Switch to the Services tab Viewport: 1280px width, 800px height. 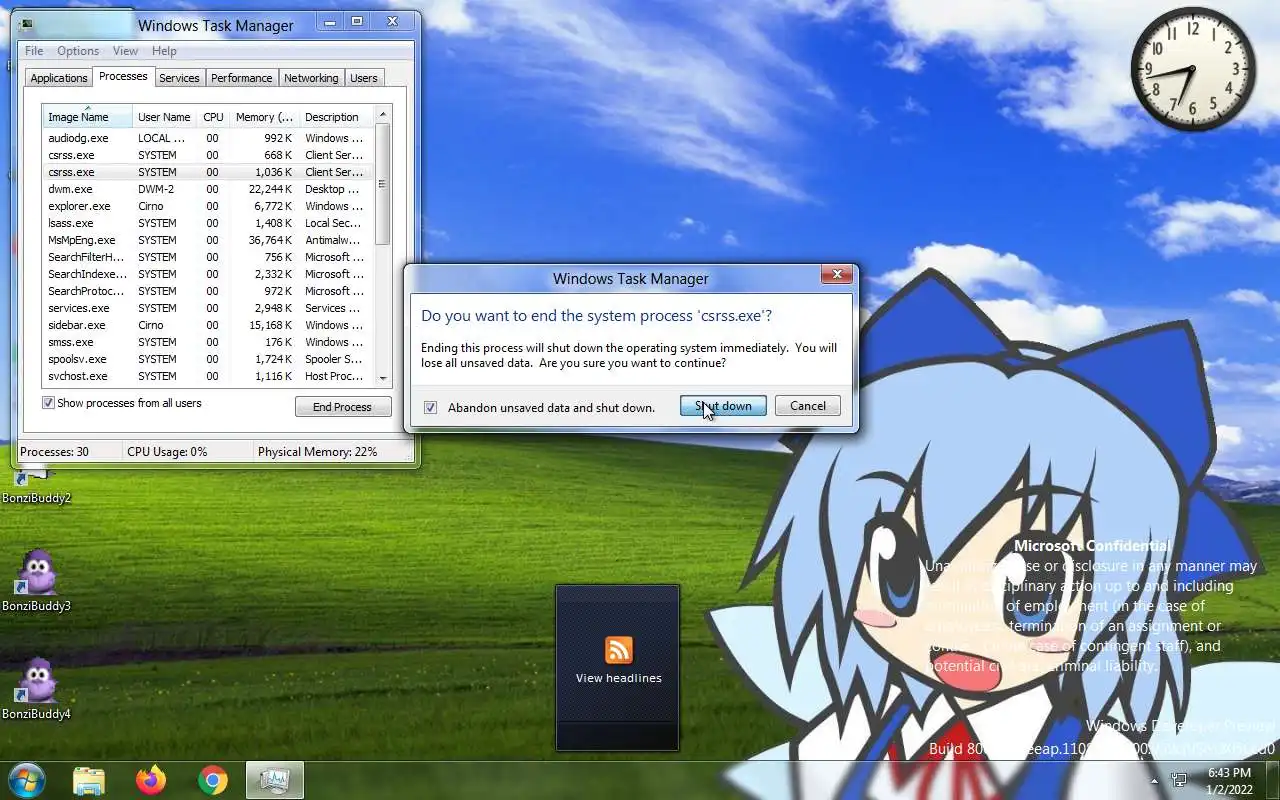click(x=179, y=78)
